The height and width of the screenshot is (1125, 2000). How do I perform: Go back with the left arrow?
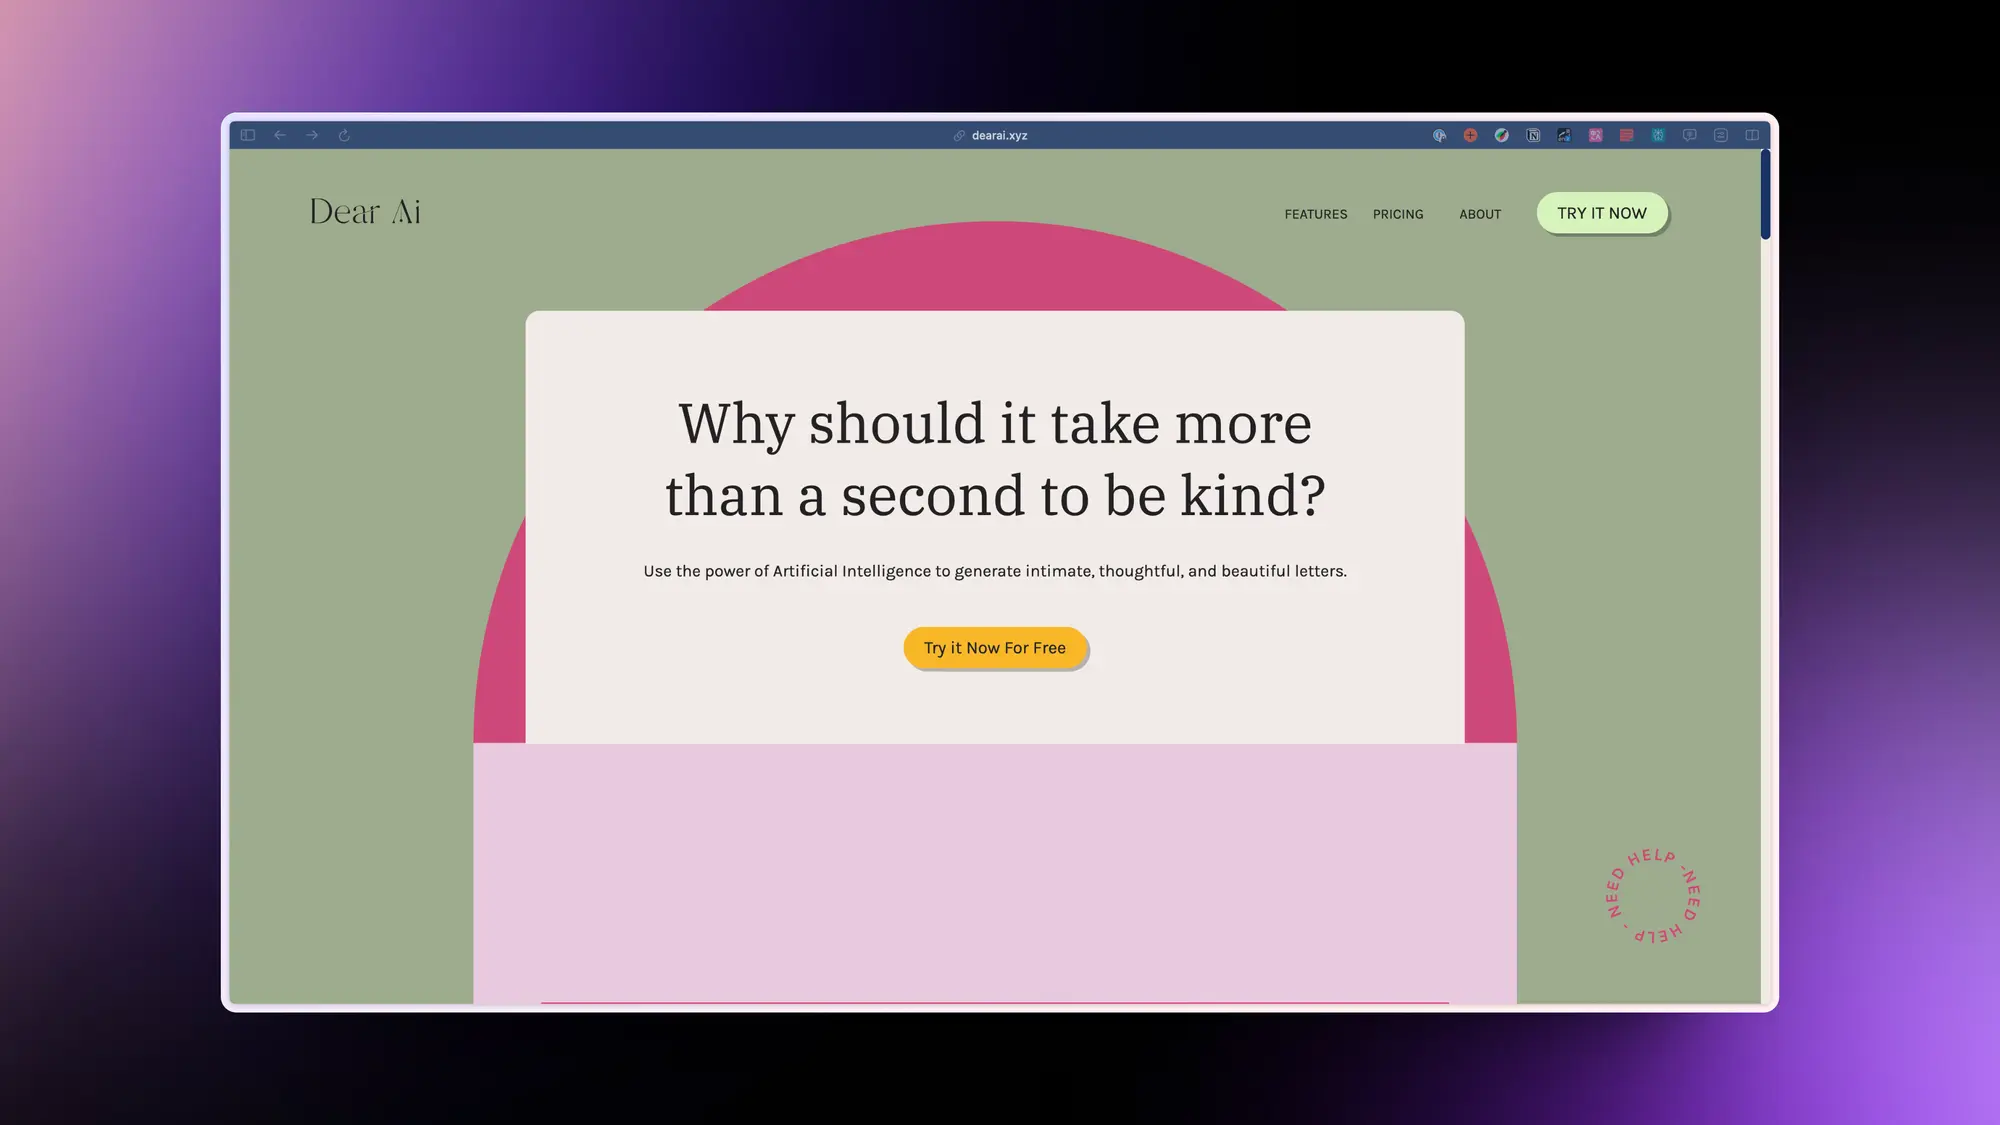point(280,135)
